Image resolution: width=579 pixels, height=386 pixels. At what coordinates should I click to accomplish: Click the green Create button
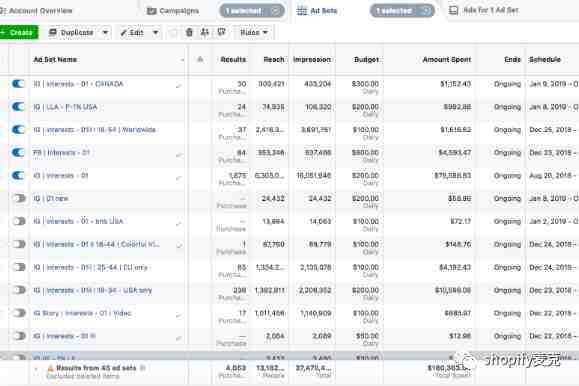pyautogui.click(x=18, y=33)
